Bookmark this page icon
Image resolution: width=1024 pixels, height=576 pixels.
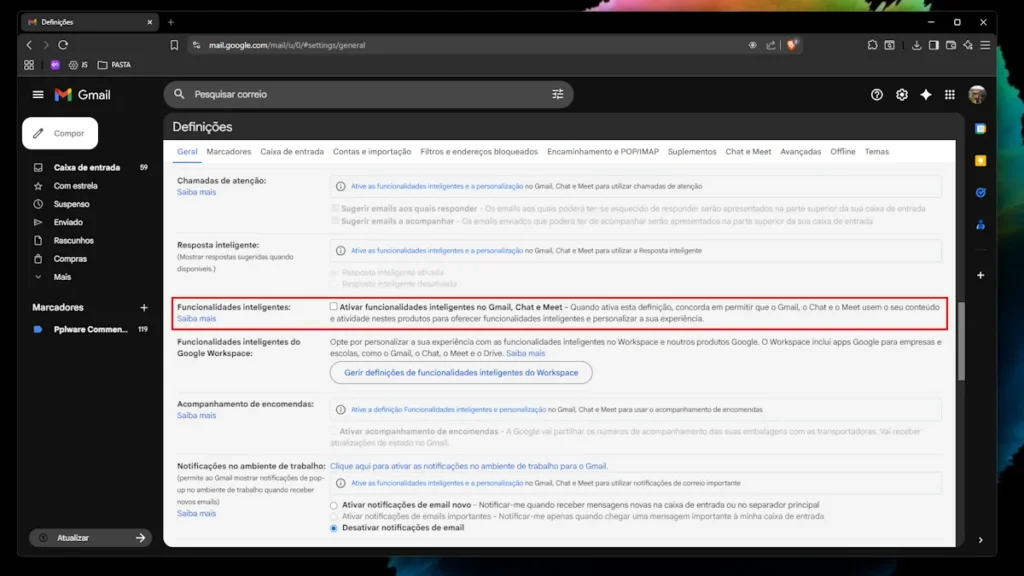[174, 45]
